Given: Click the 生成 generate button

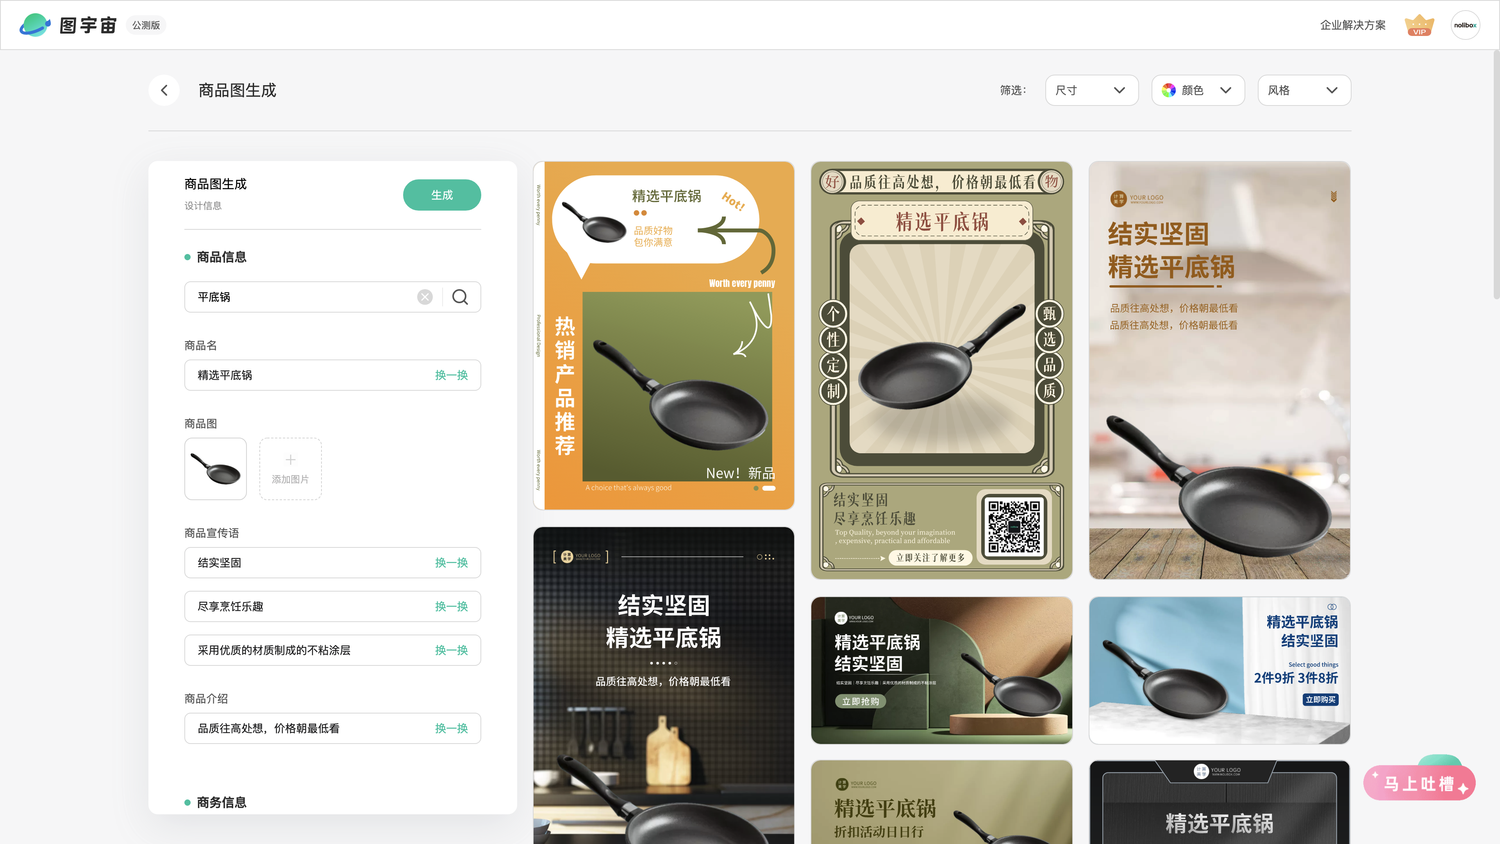Looking at the screenshot, I should tap(442, 195).
